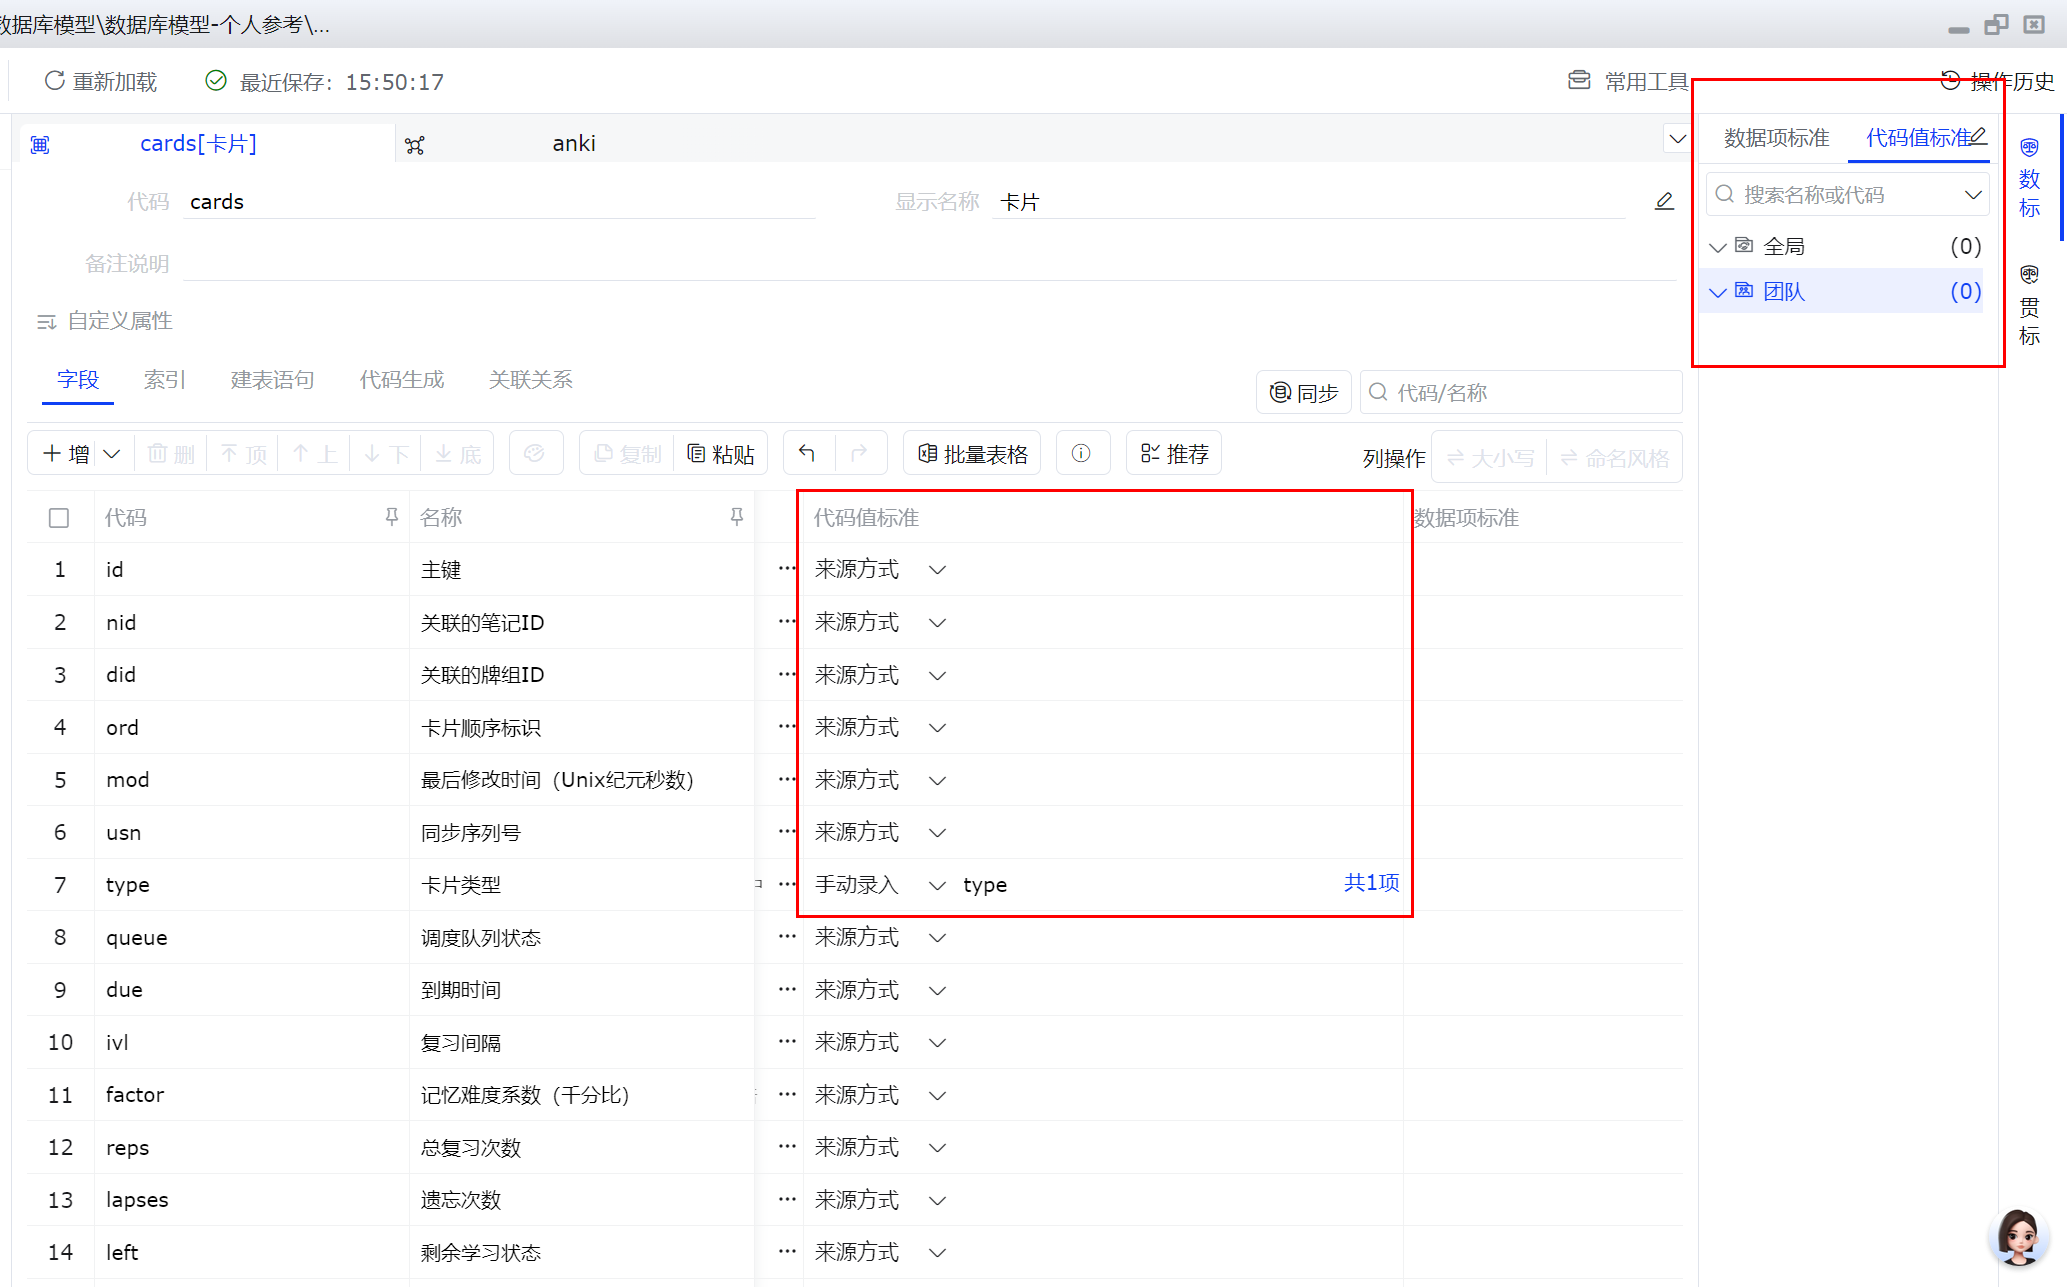Toggle the select-all header checkbox

tap(59, 518)
